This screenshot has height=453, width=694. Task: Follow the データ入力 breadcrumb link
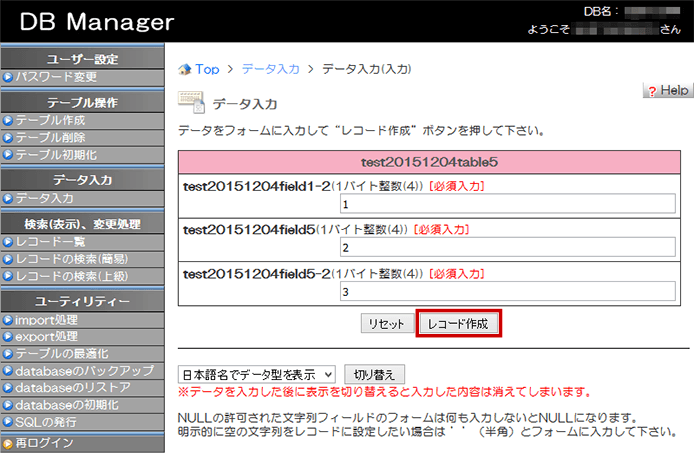270,70
